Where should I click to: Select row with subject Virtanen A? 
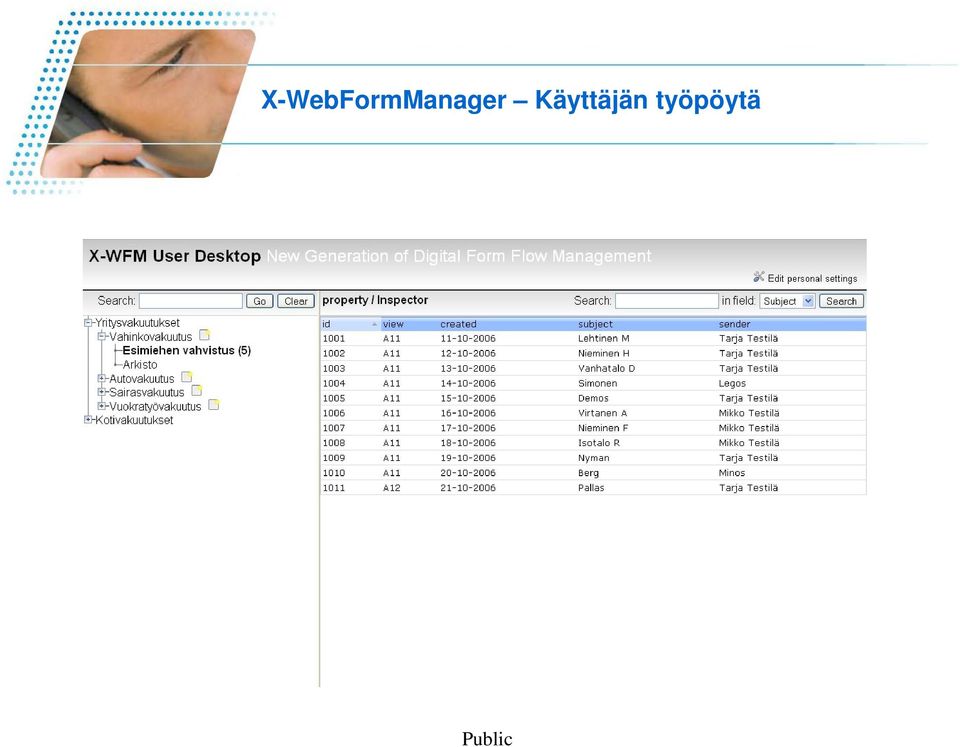click(593, 413)
